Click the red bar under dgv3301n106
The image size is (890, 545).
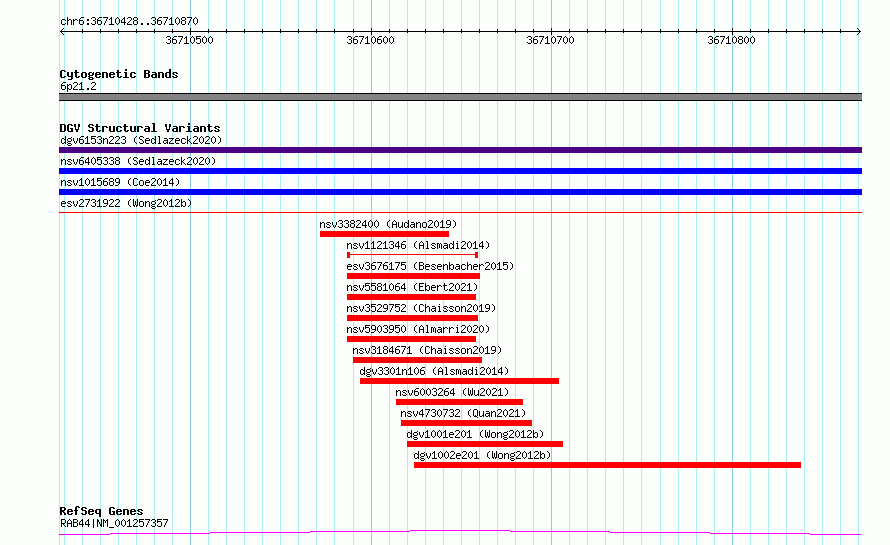pyautogui.click(x=459, y=381)
